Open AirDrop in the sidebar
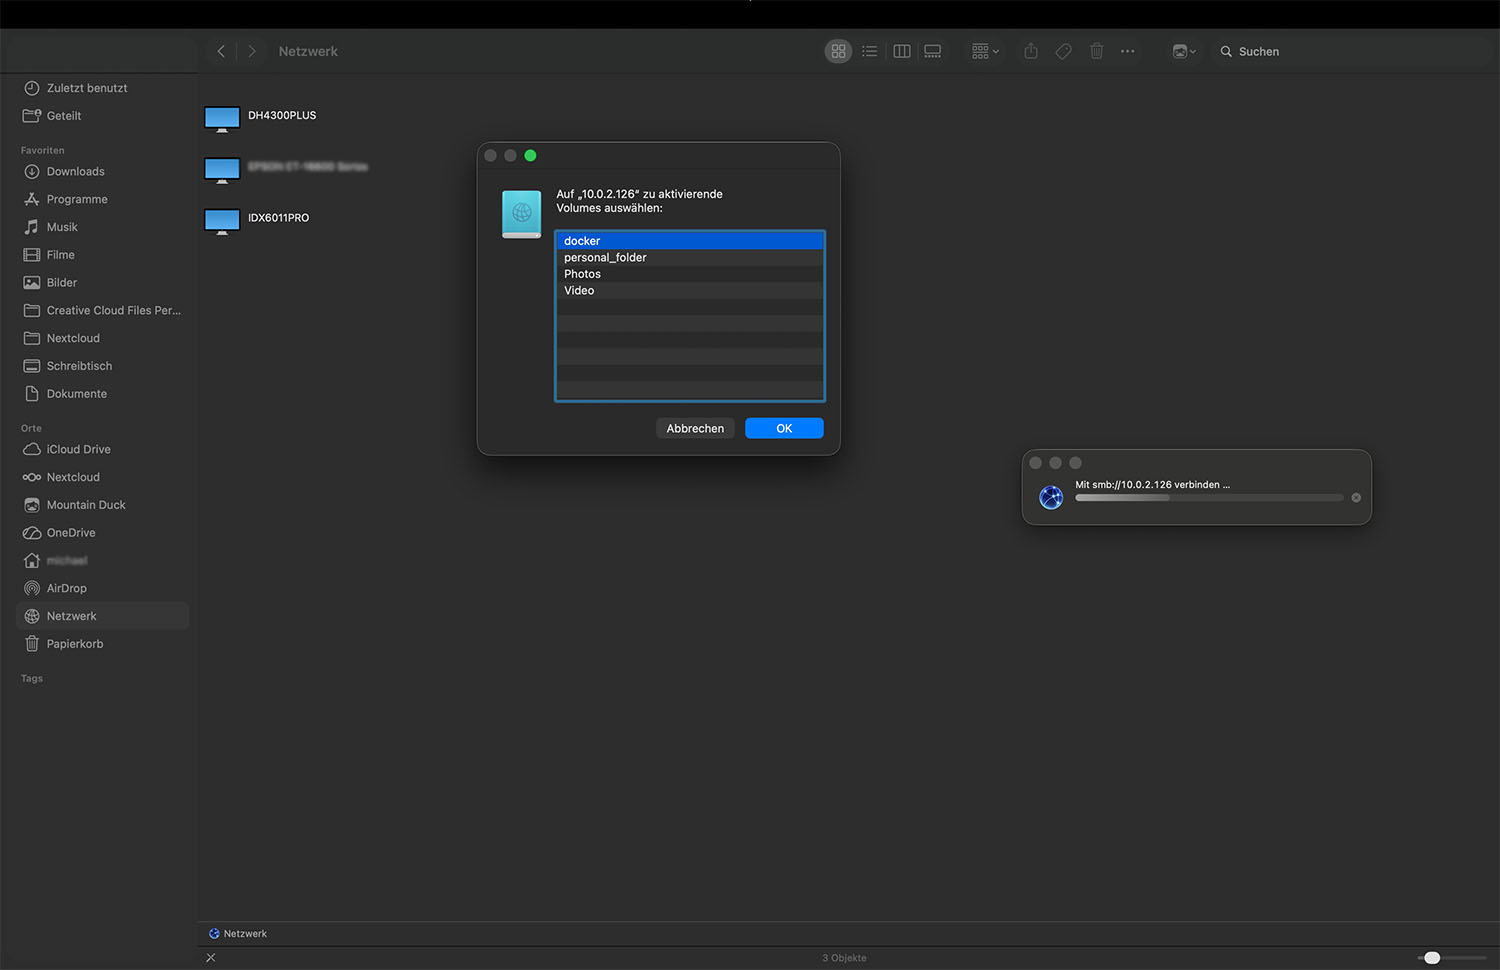Viewport: 1500px width, 970px height. point(66,589)
